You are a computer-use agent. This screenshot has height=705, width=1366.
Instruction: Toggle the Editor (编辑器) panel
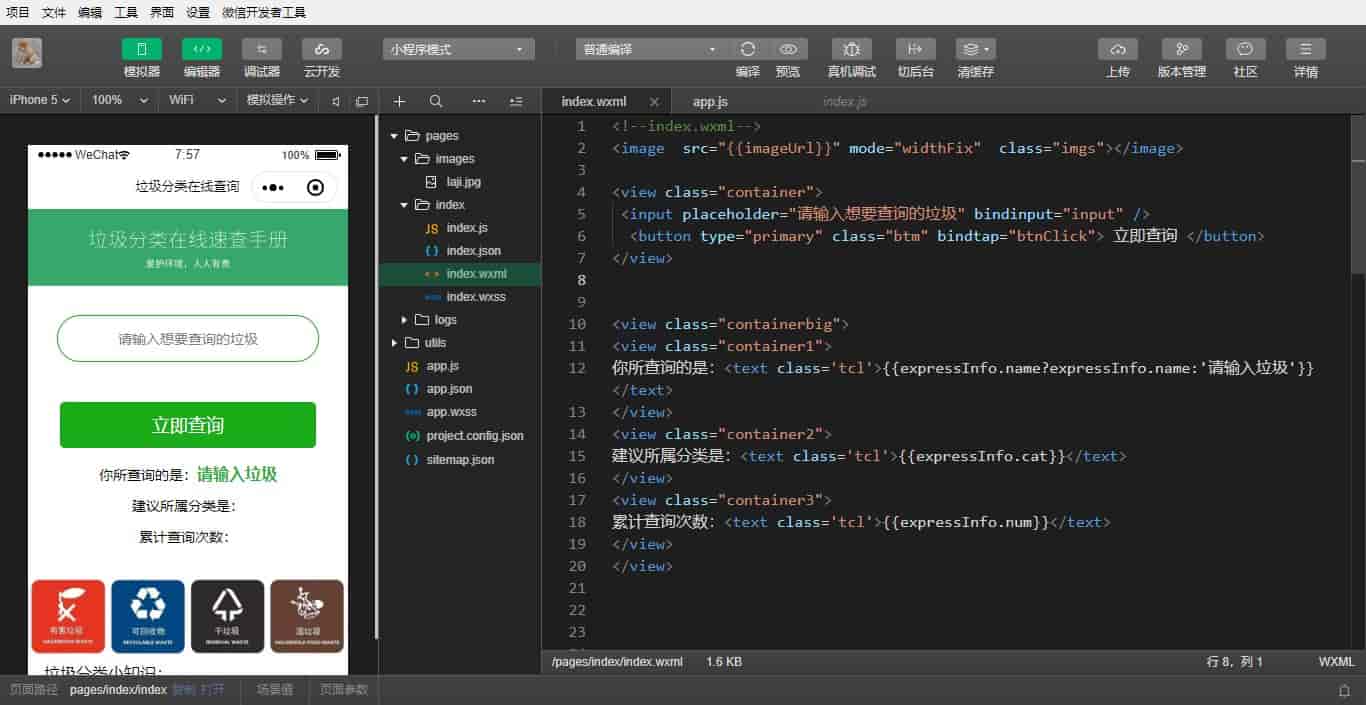[x=201, y=49]
